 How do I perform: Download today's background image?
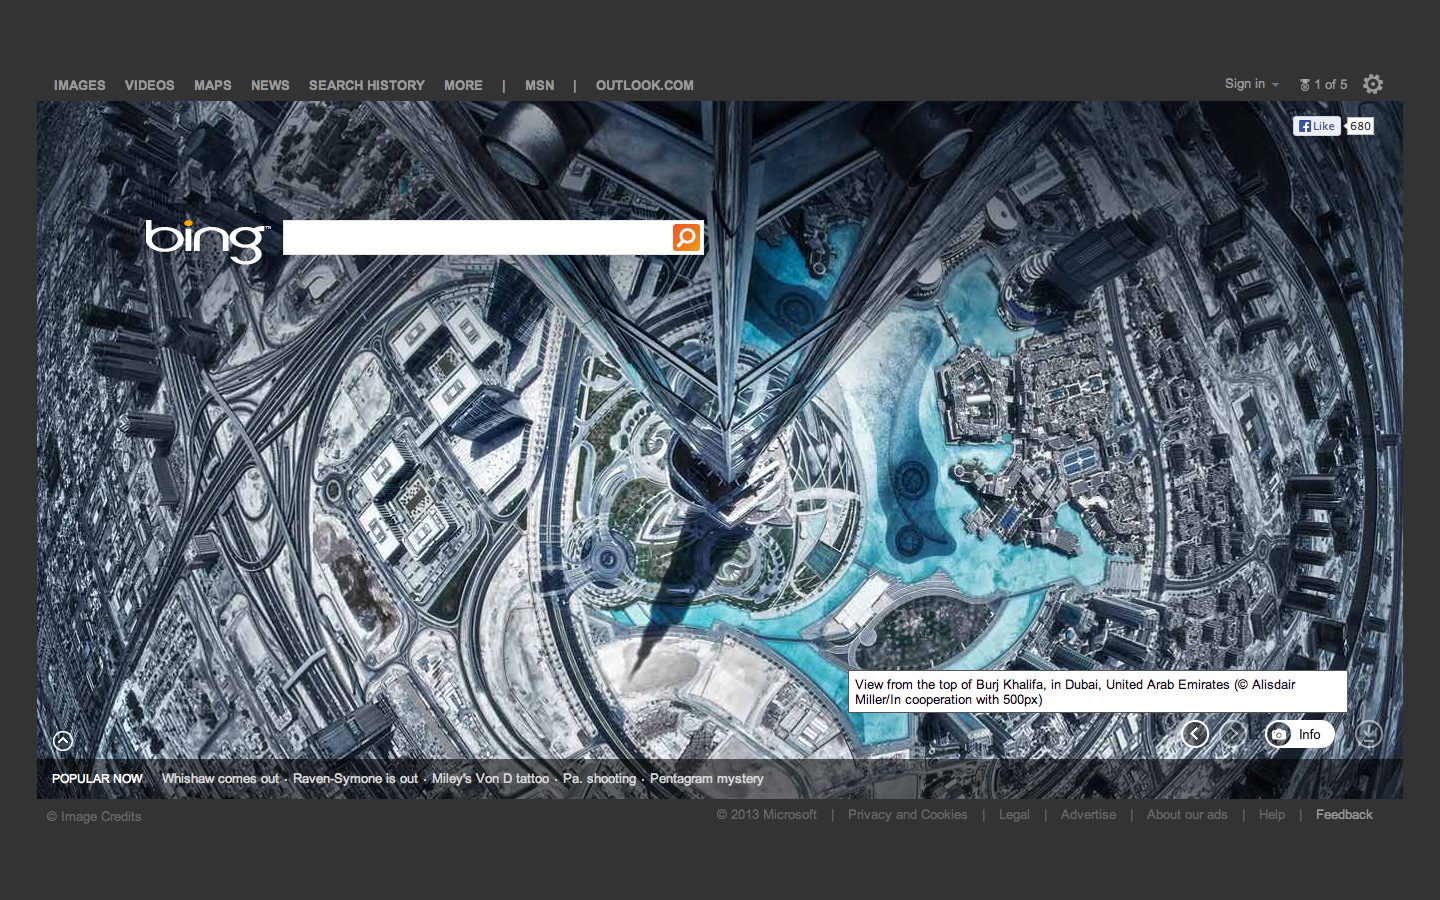[1368, 734]
